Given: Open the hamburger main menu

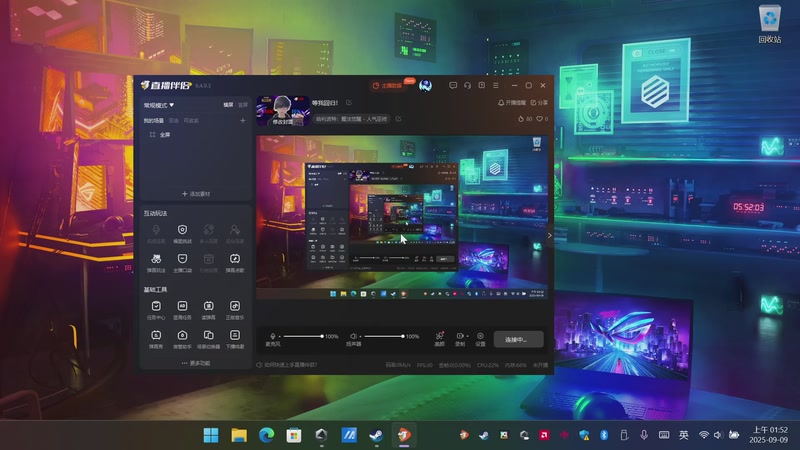Looking at the screenshot, I should [496, 85].
